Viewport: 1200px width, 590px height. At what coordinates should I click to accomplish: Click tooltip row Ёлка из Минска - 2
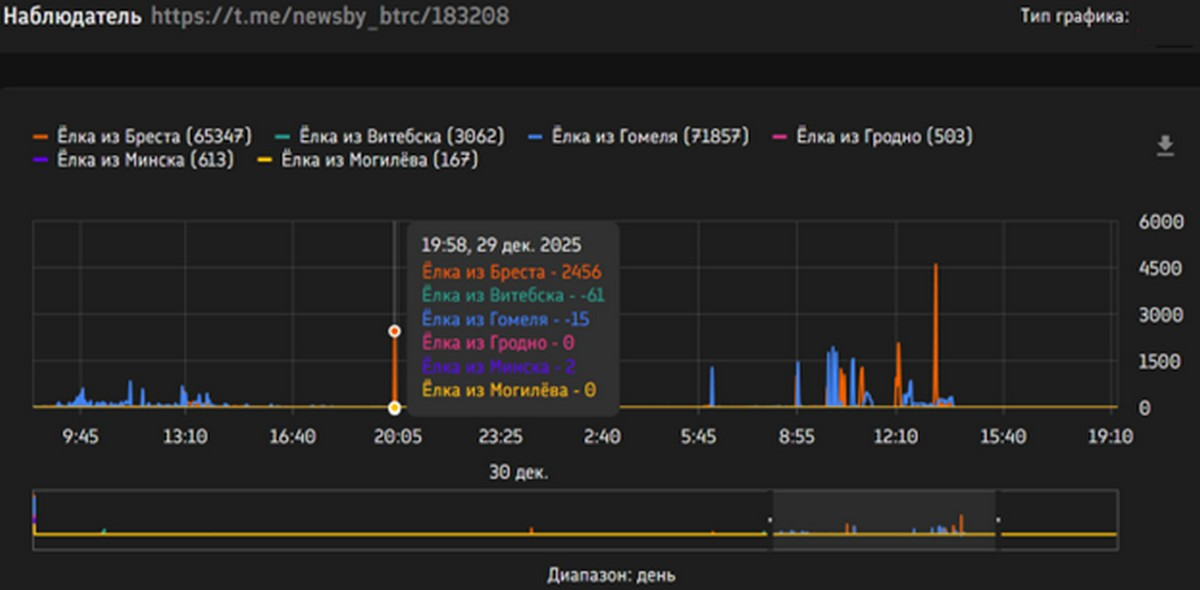[497, 366]
